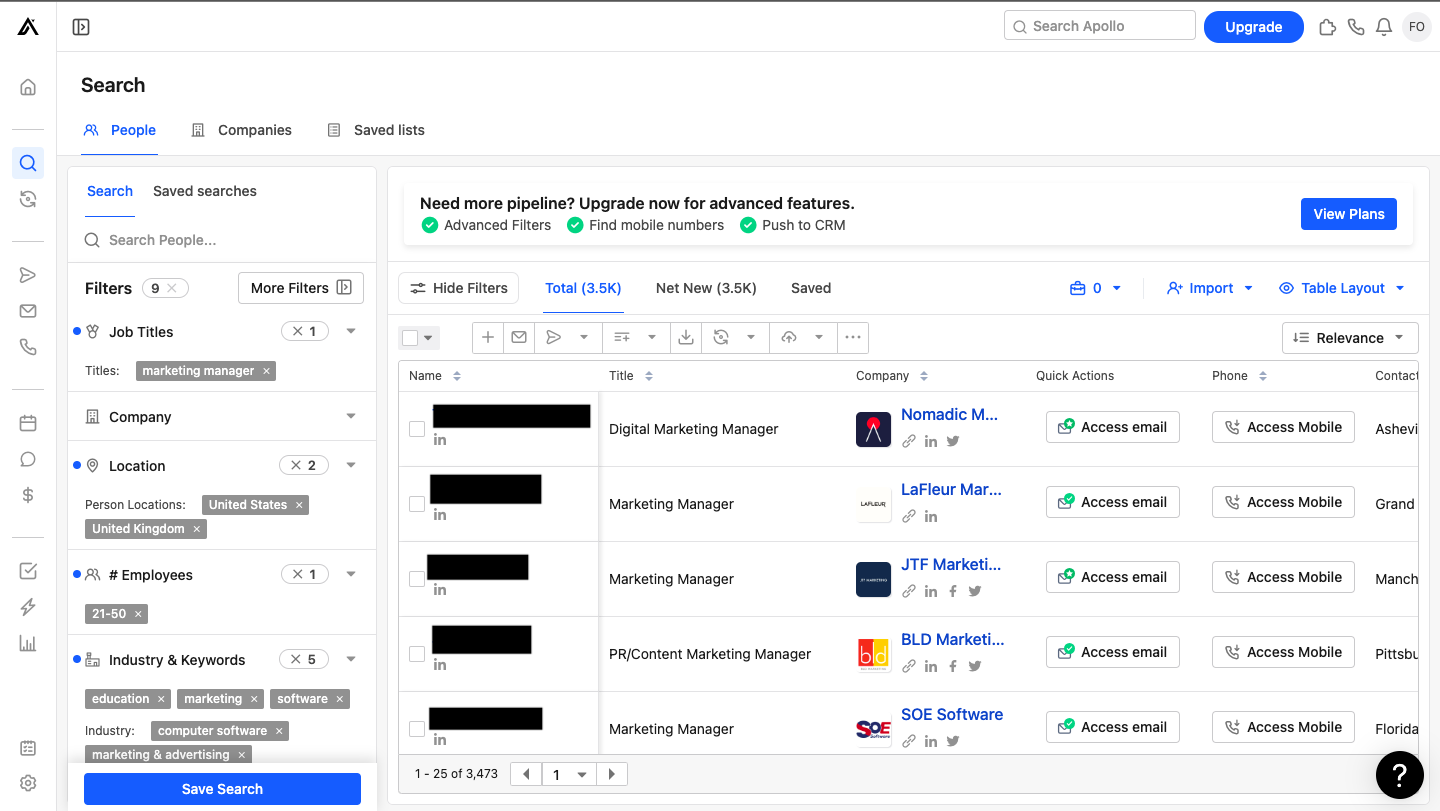Switch to Net New (3.5K) tab
Viewport: 1440px width, 811px height.
[706, 288]
